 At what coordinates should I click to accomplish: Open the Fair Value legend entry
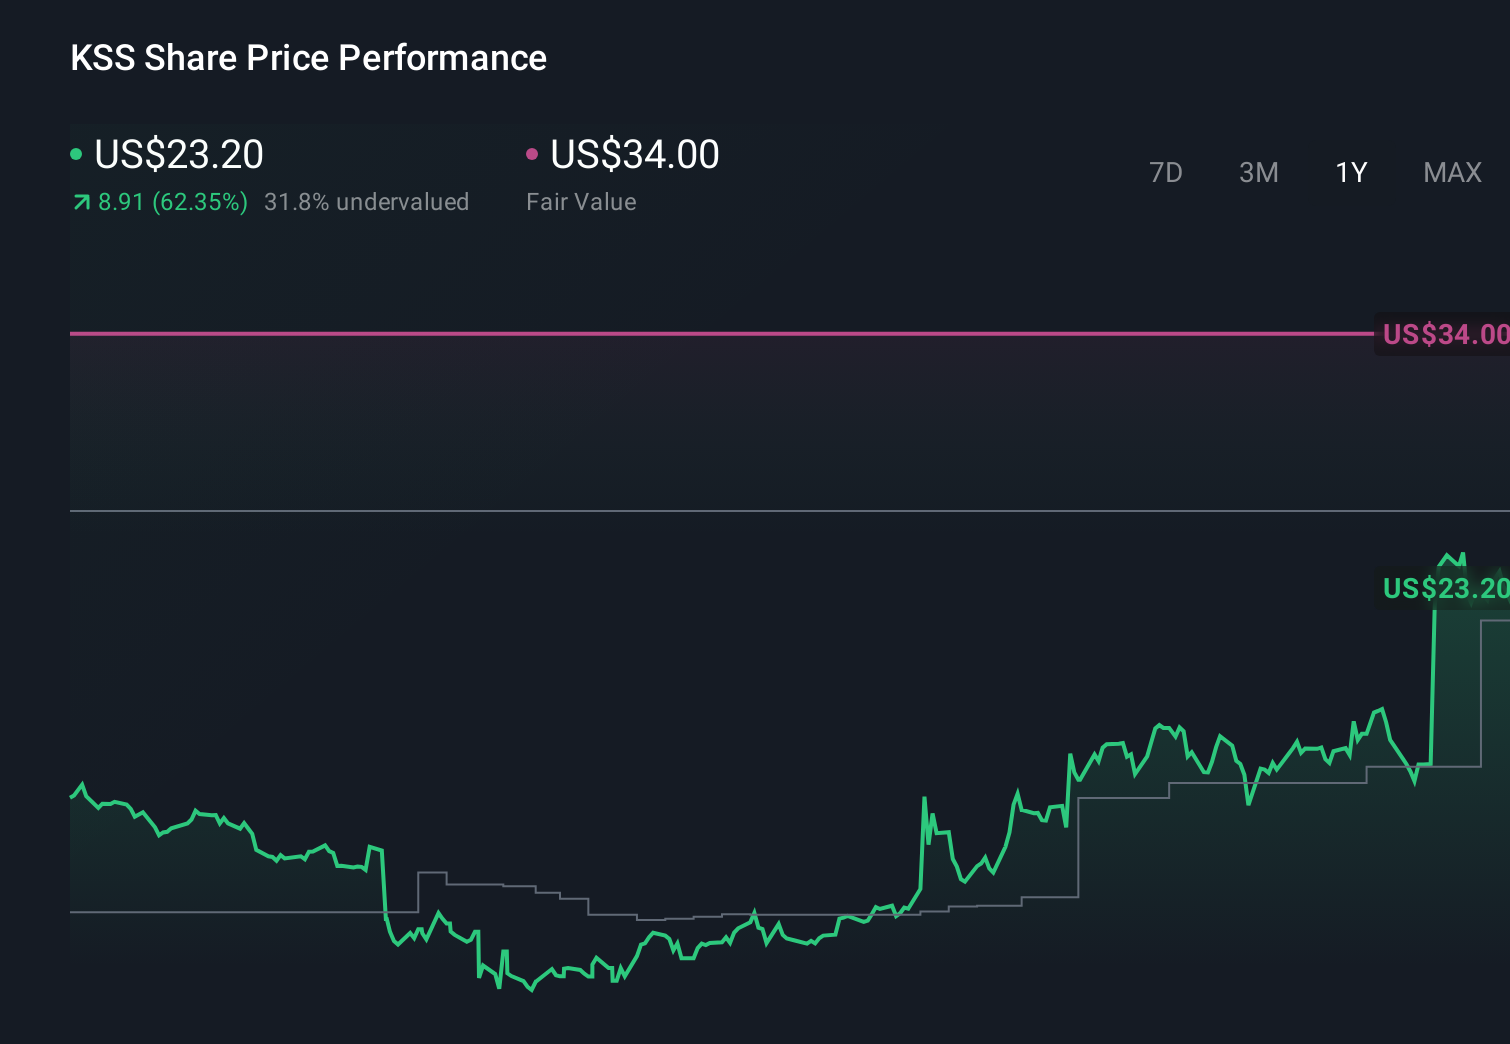tap(581, 202)
